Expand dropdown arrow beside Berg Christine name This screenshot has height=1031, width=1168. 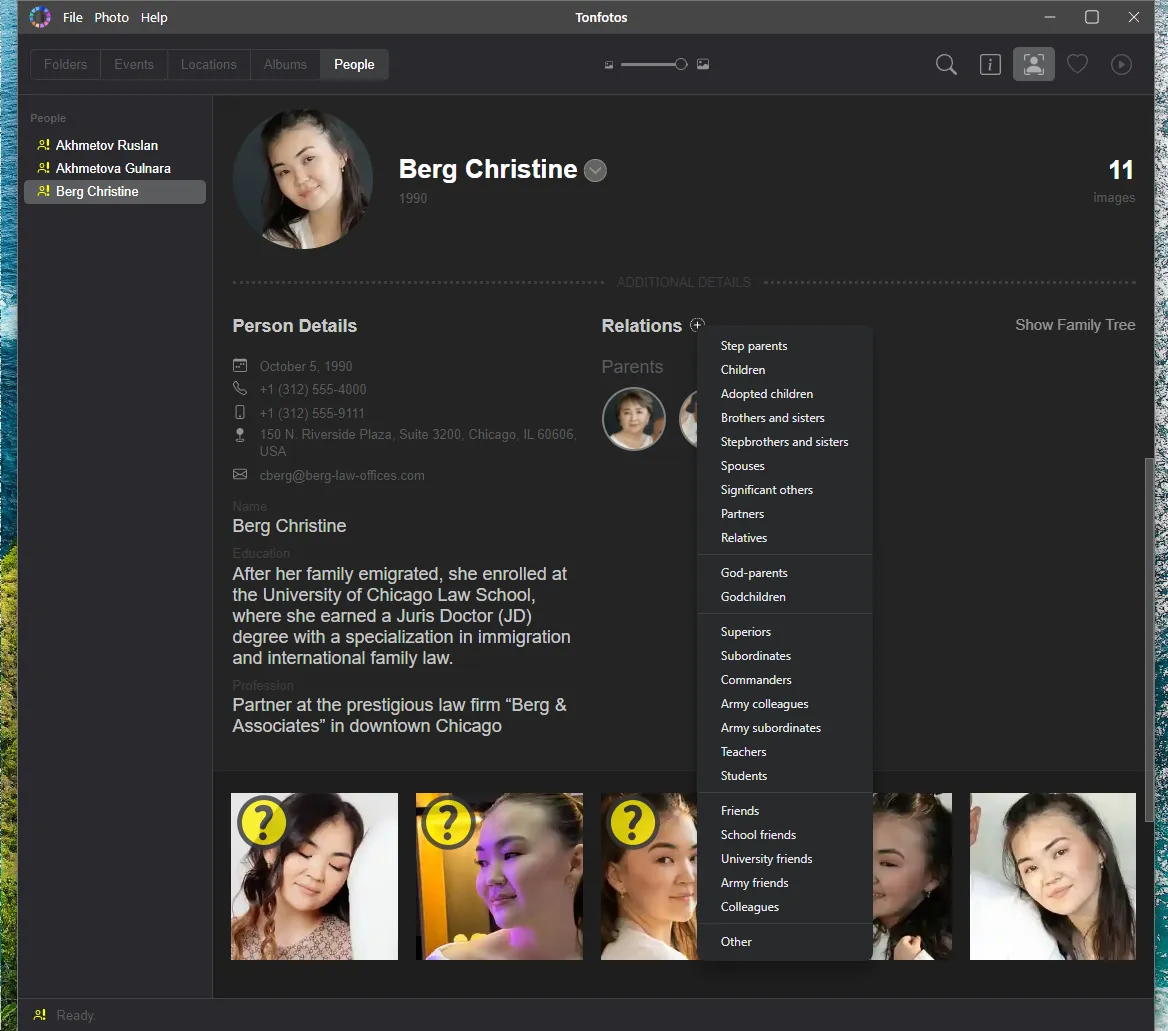tap(595, 171)
